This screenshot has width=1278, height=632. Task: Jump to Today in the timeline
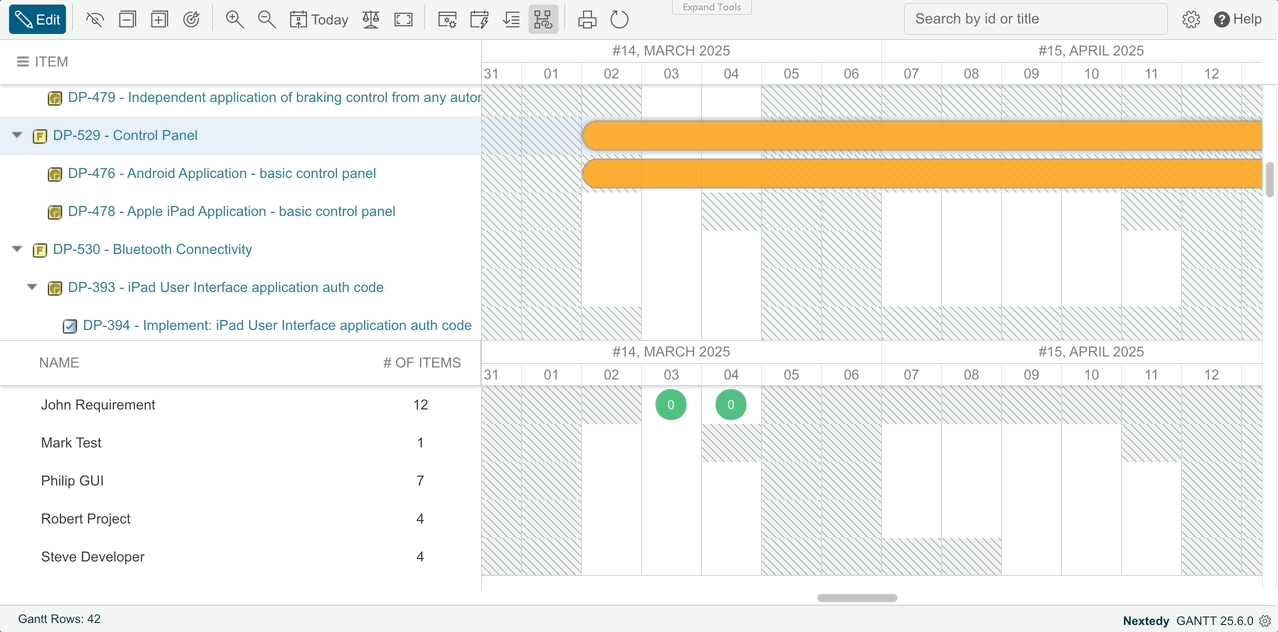(319, 19)
